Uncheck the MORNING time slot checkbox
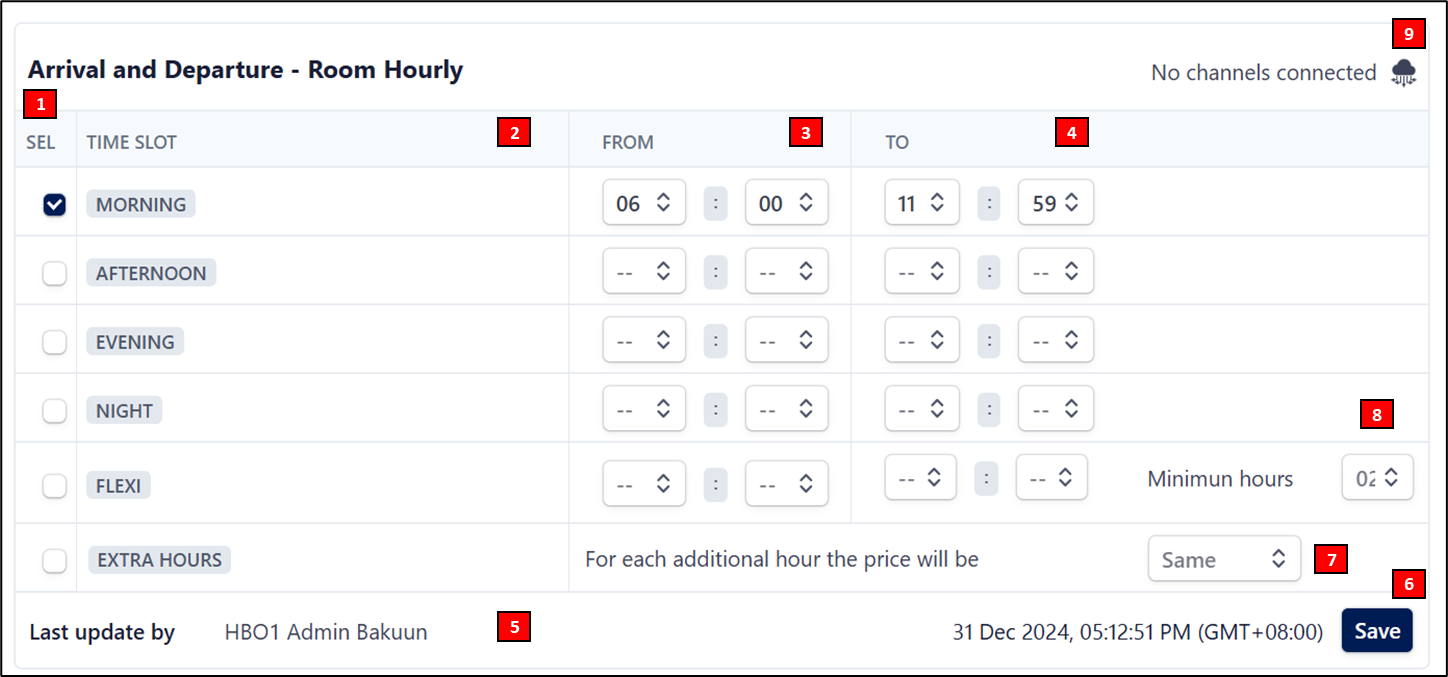This screenshot has height=677, width=1448. 54,204
